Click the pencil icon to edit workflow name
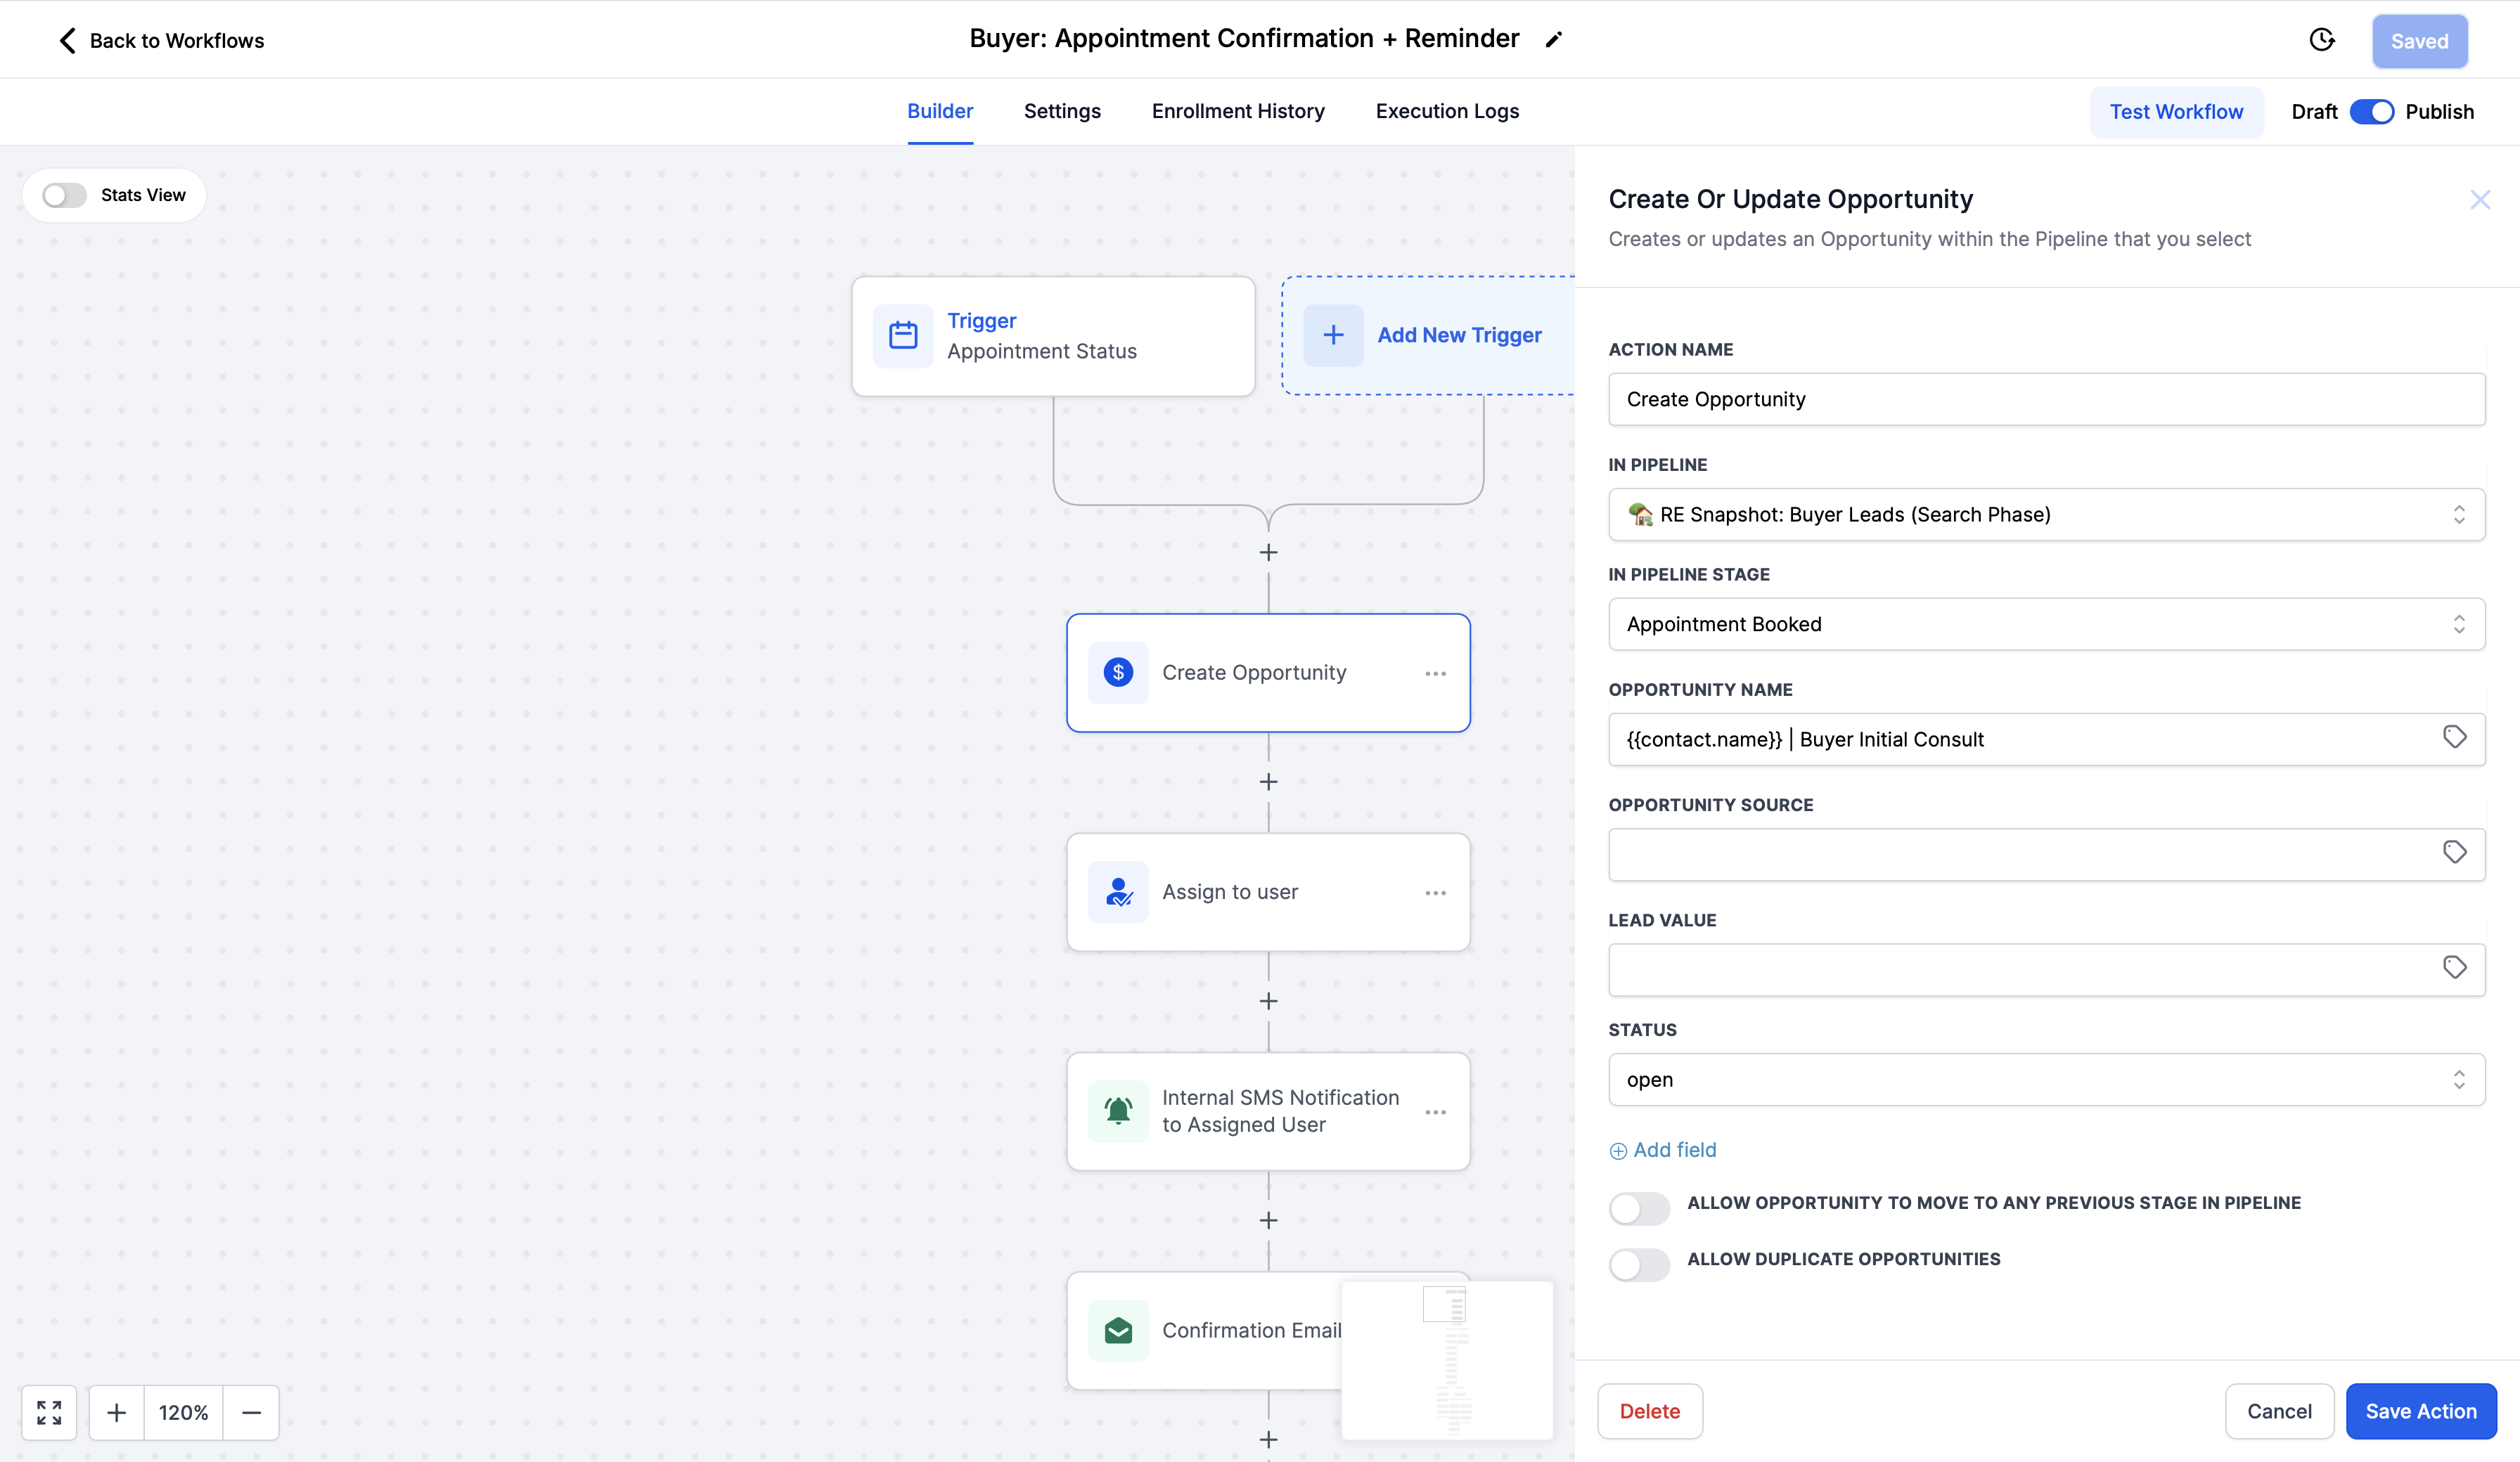The height and width of the screenshot is (1462, 2520). pos(1553,40)
